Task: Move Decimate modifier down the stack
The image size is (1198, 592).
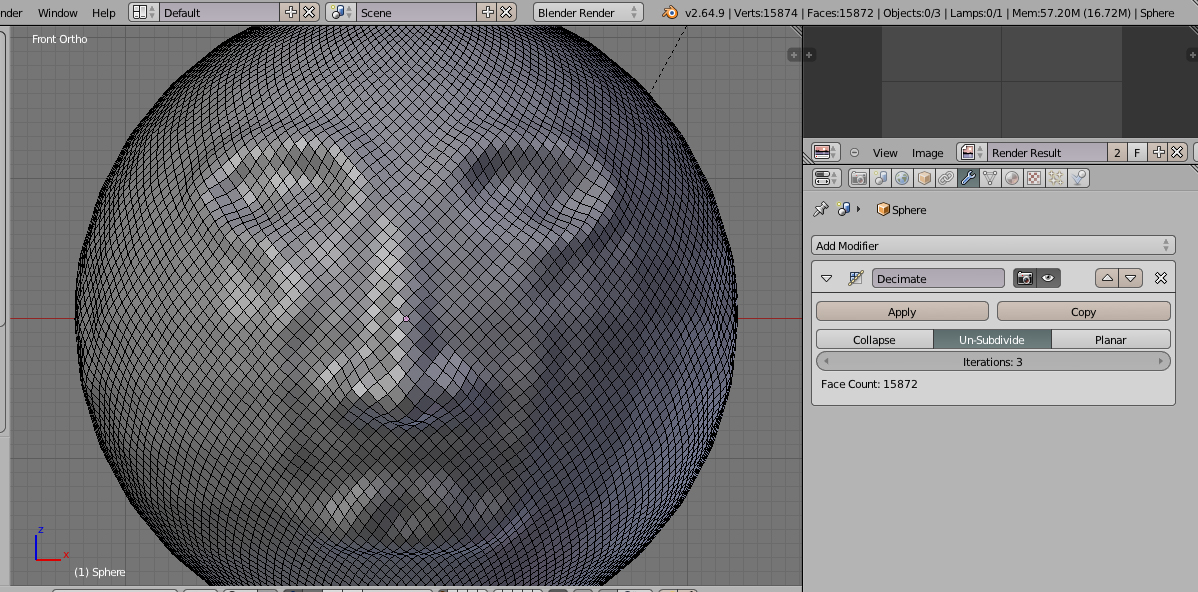Action: pyautogui.click(x=1132, y=279)
